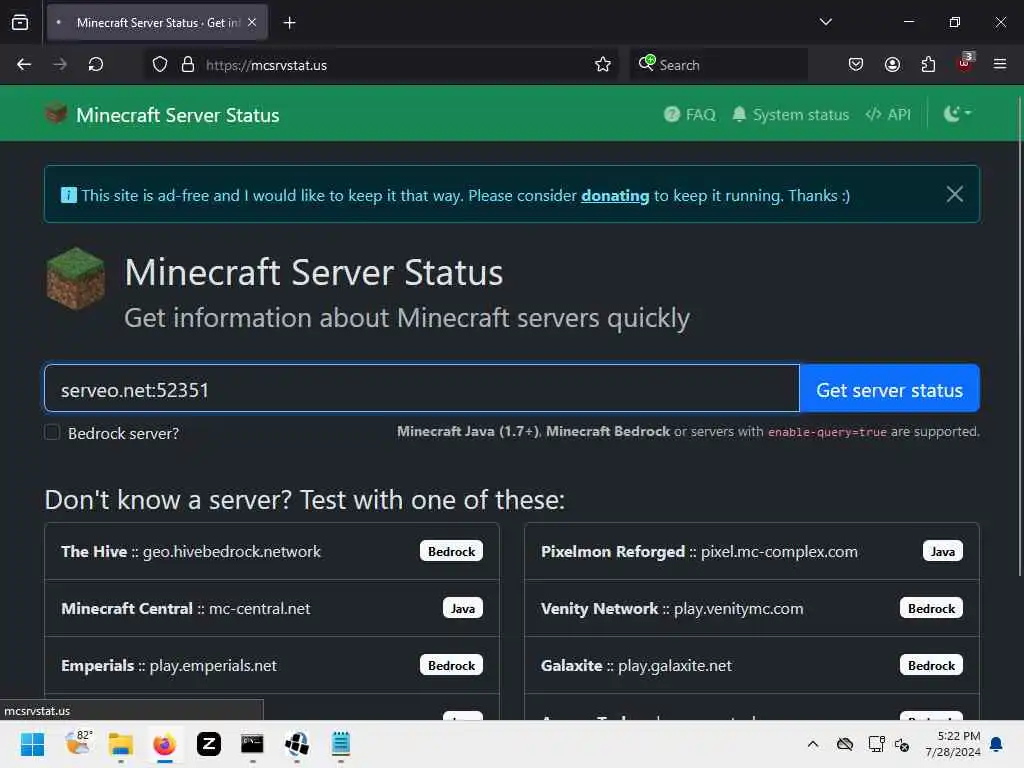This screenshot has height=768, width=1024.
Task: Click the server address input field
Action: coord(422,389)
